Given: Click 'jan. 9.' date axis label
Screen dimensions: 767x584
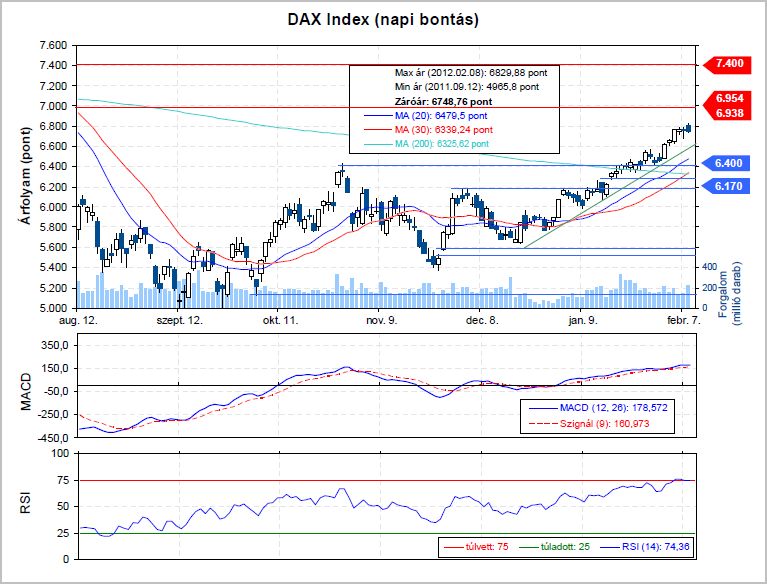Looking at the screenshot, I should pos(583,320).
